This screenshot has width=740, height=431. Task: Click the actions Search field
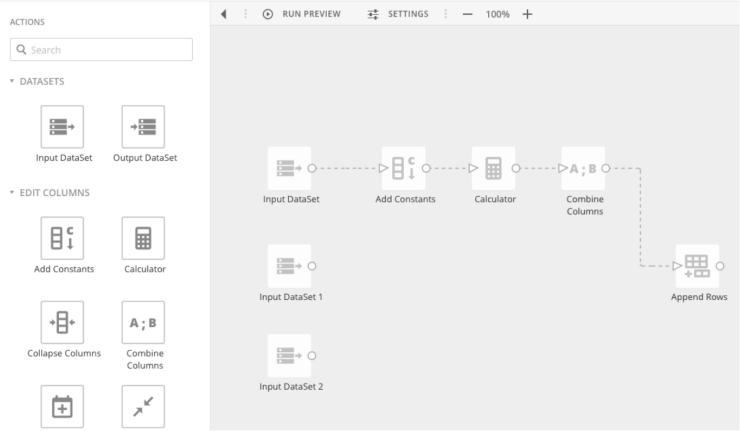coord(101,50)
